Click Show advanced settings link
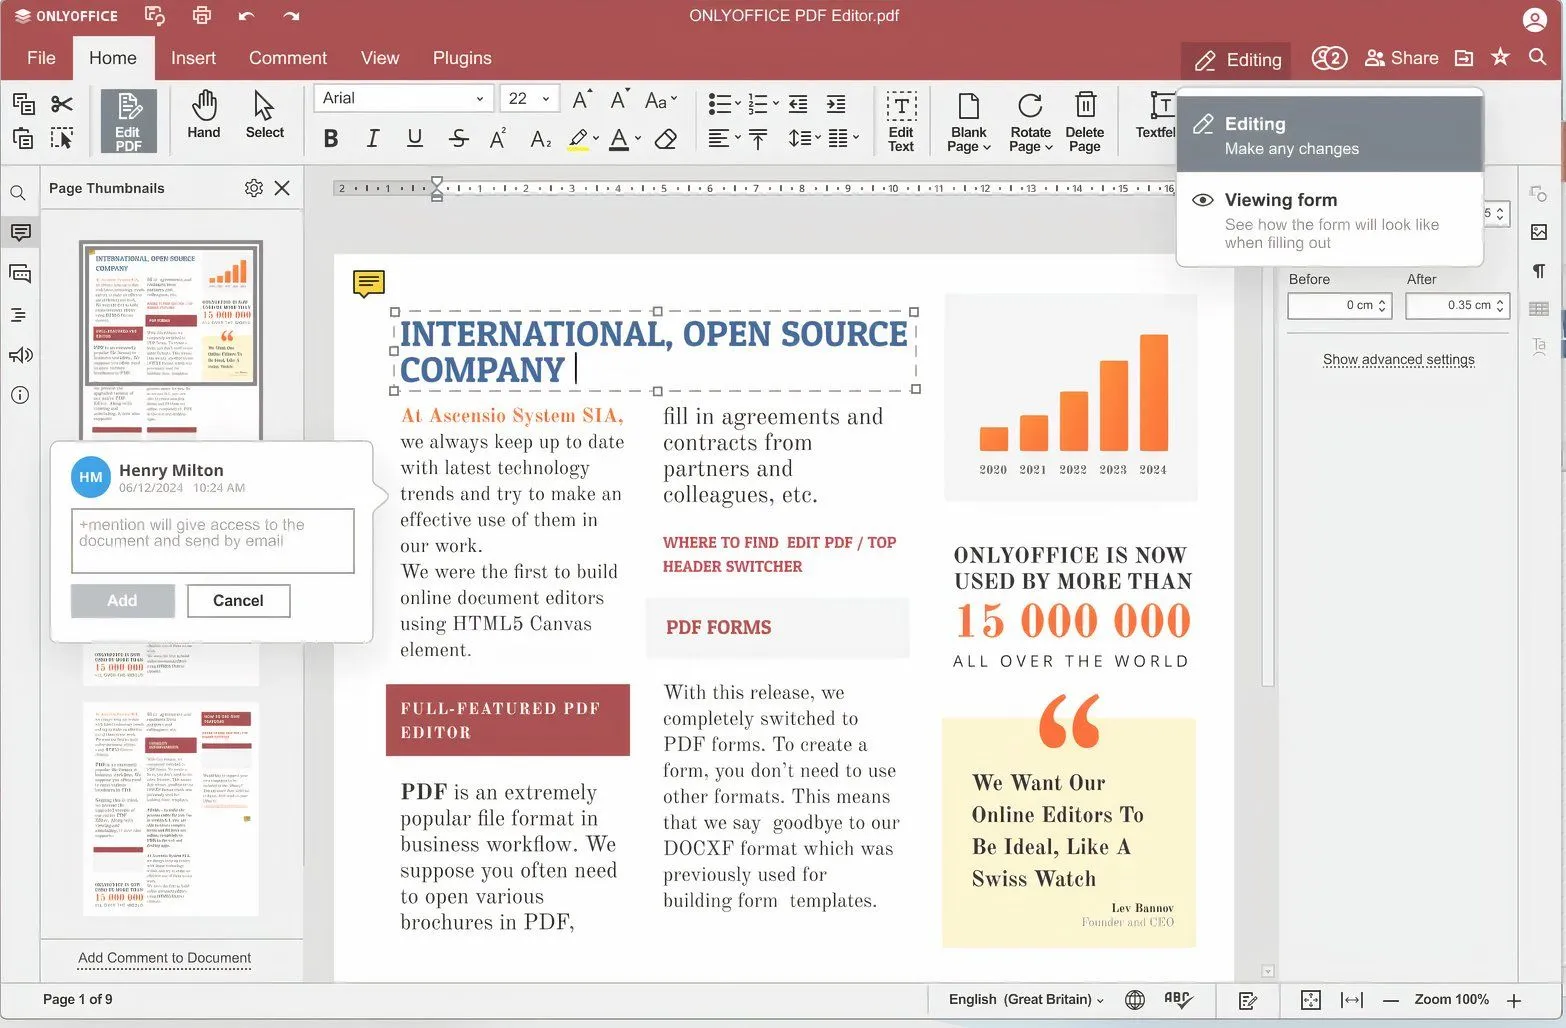 pos(1398,359)
